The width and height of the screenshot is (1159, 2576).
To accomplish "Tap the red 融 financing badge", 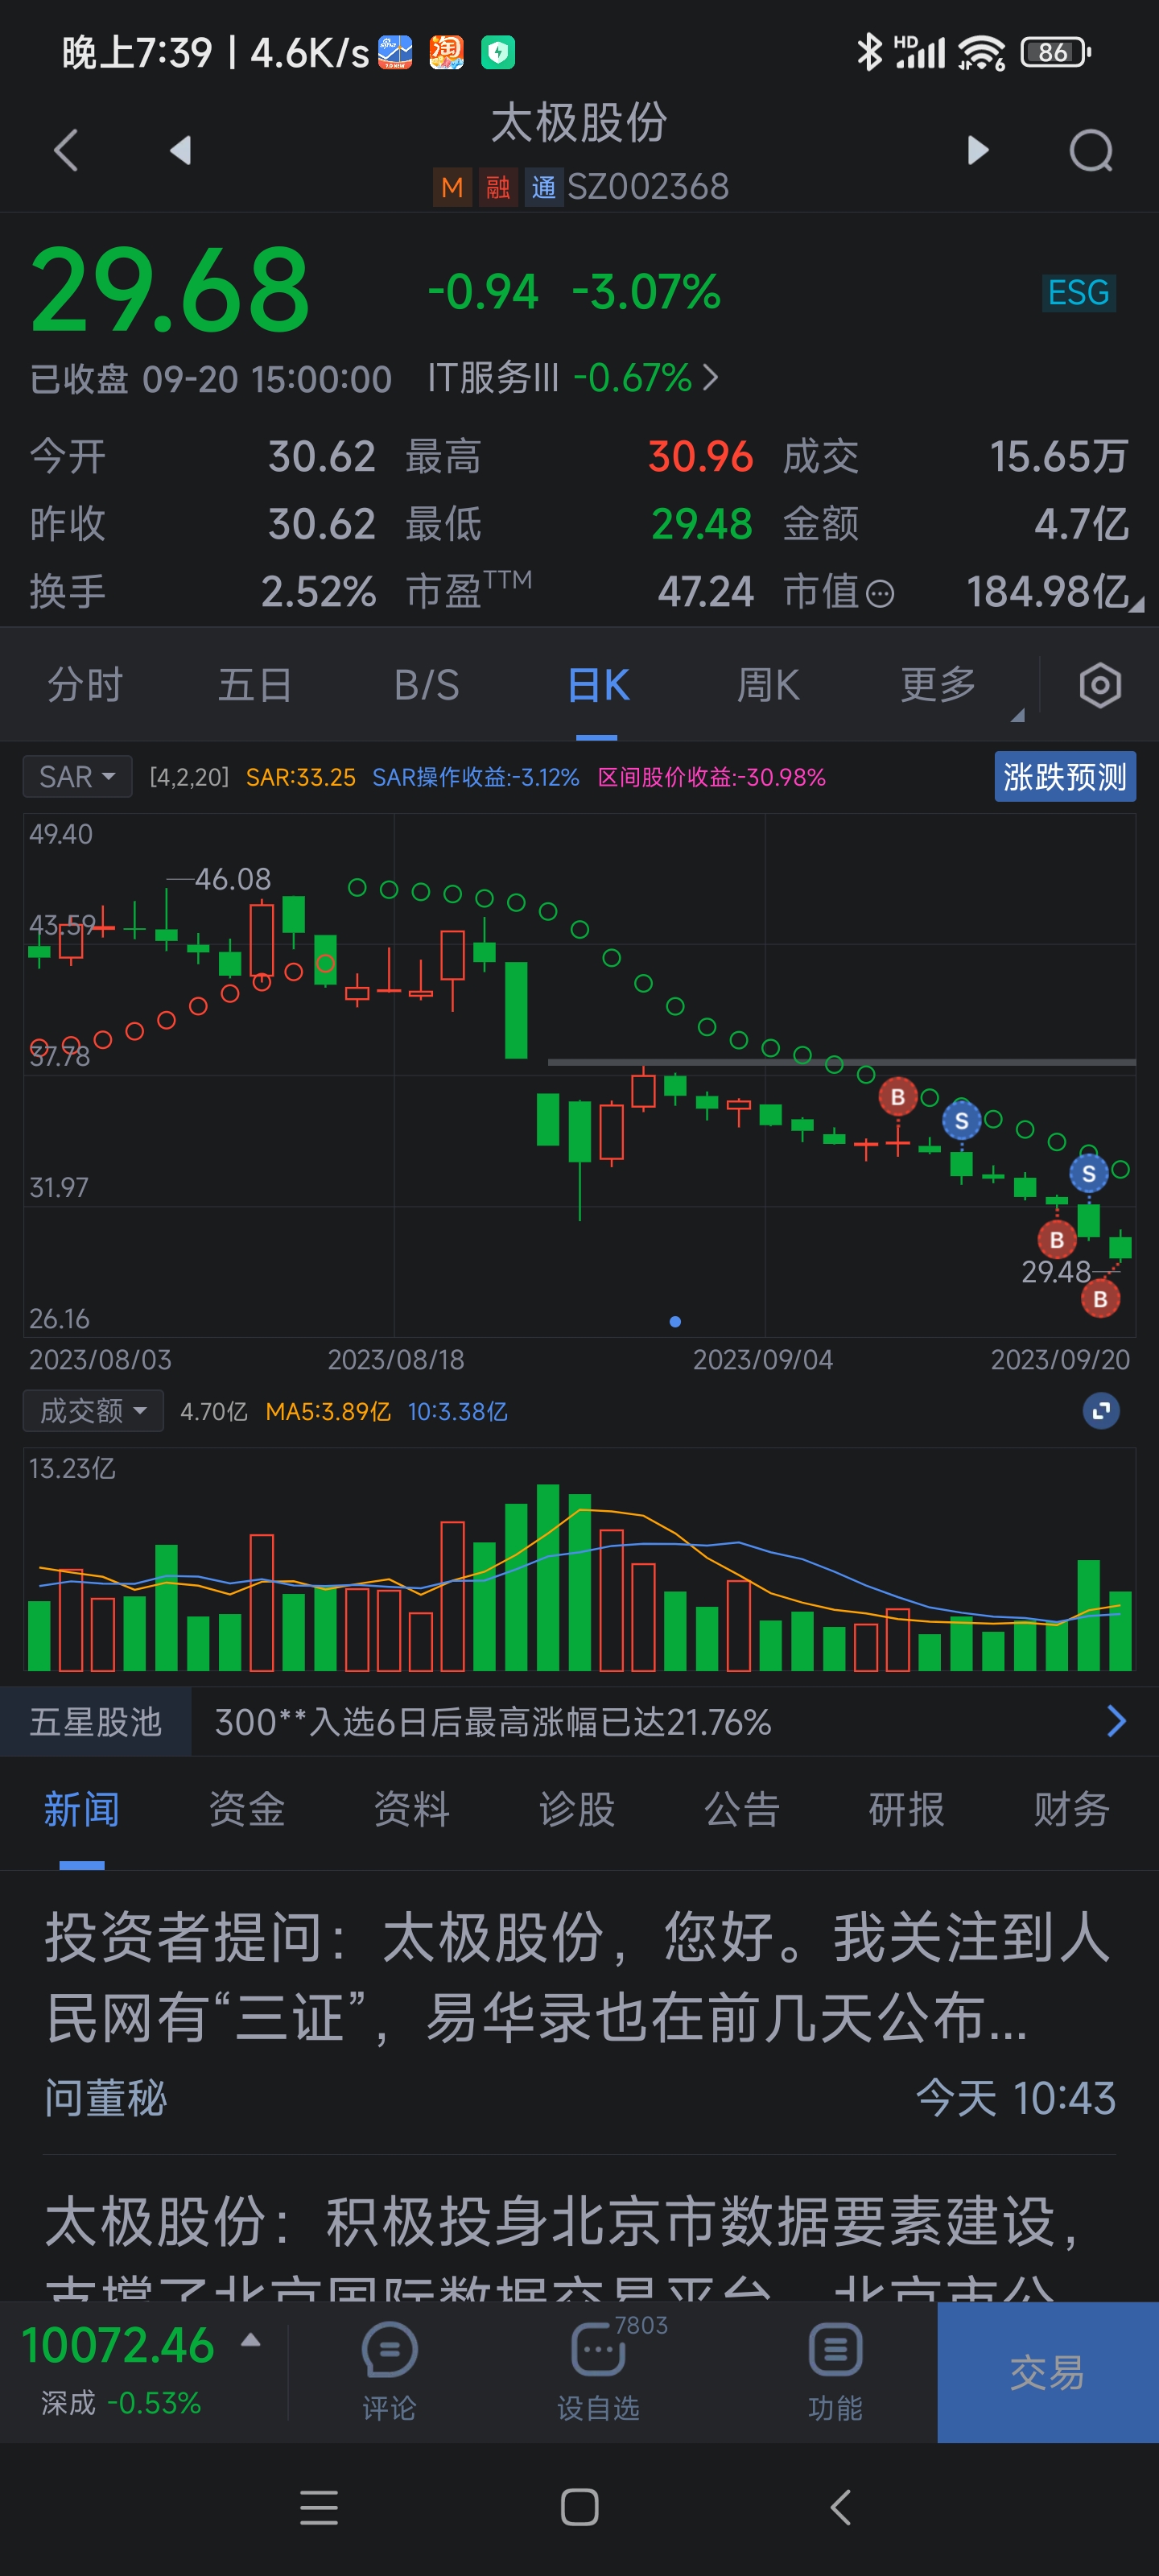I will (498, 187).
